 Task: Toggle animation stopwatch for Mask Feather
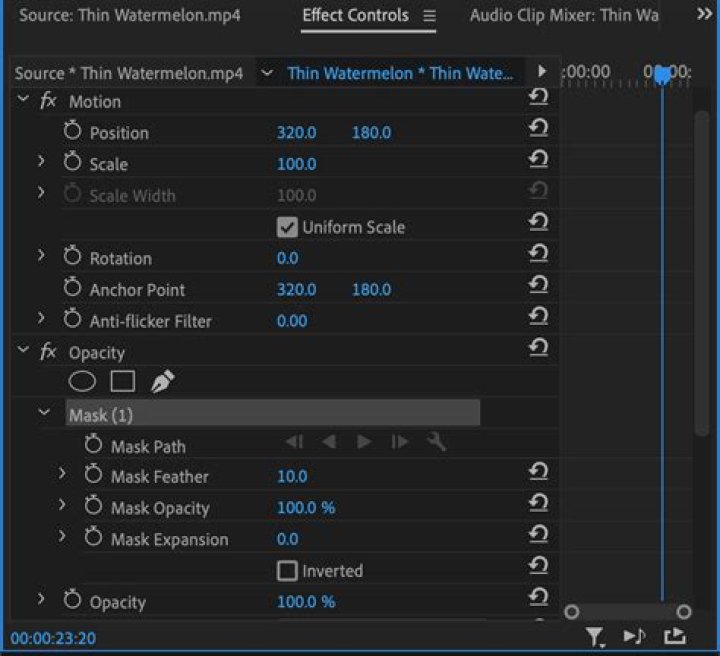(93, 475)
